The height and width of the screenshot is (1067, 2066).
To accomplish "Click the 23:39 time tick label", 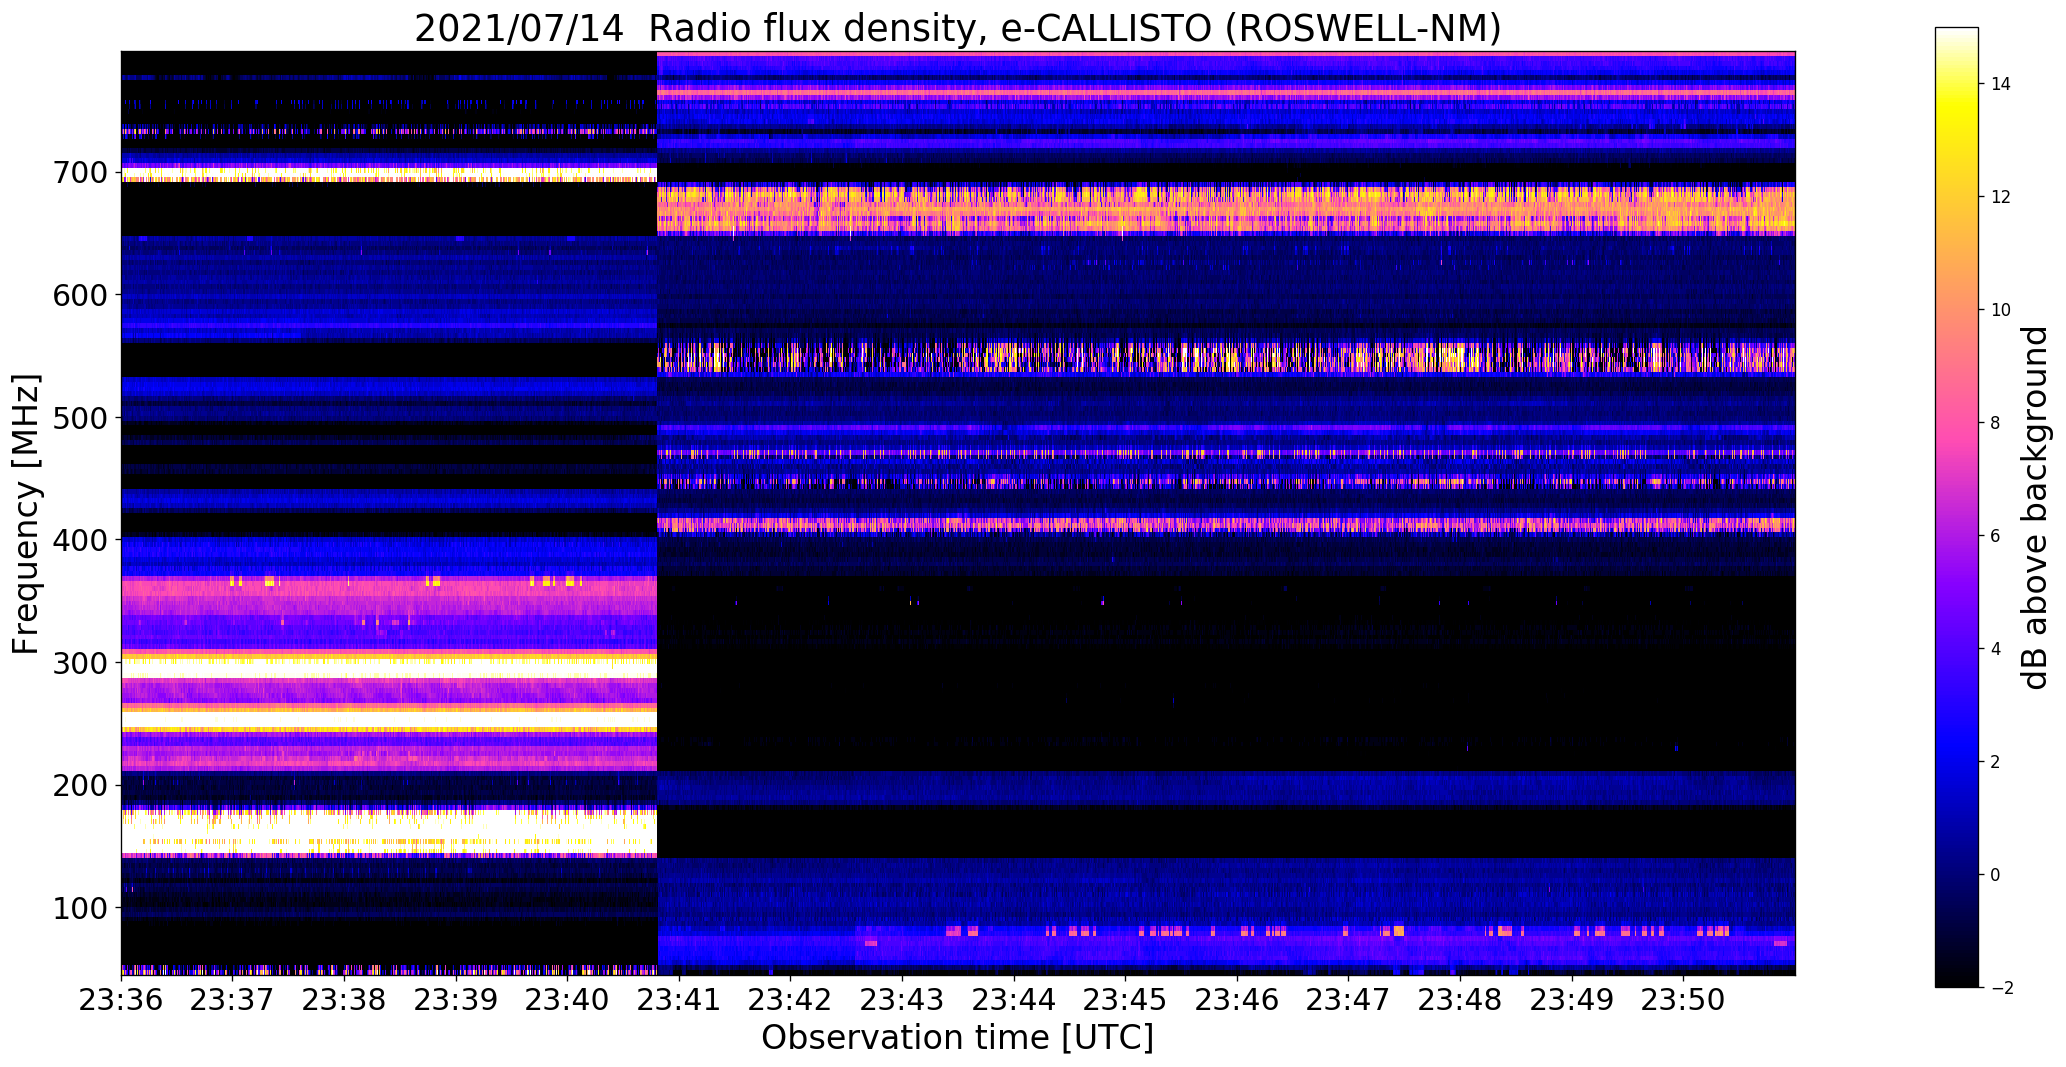I will click(456, 1000).
